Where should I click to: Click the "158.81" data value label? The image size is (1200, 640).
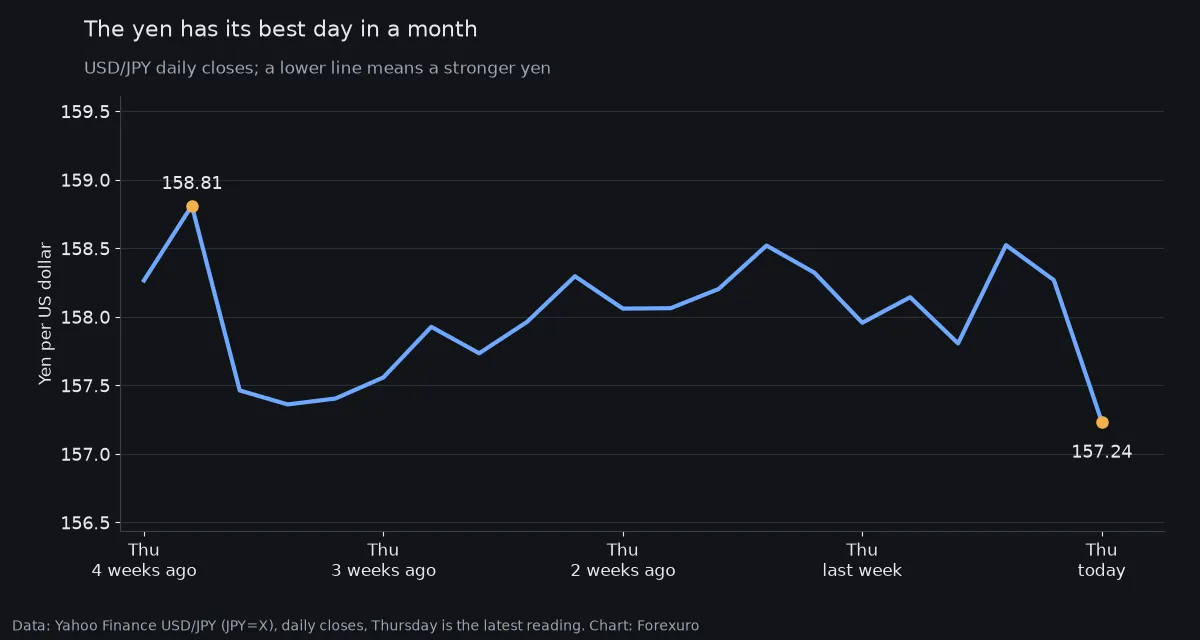click(192, 183)
